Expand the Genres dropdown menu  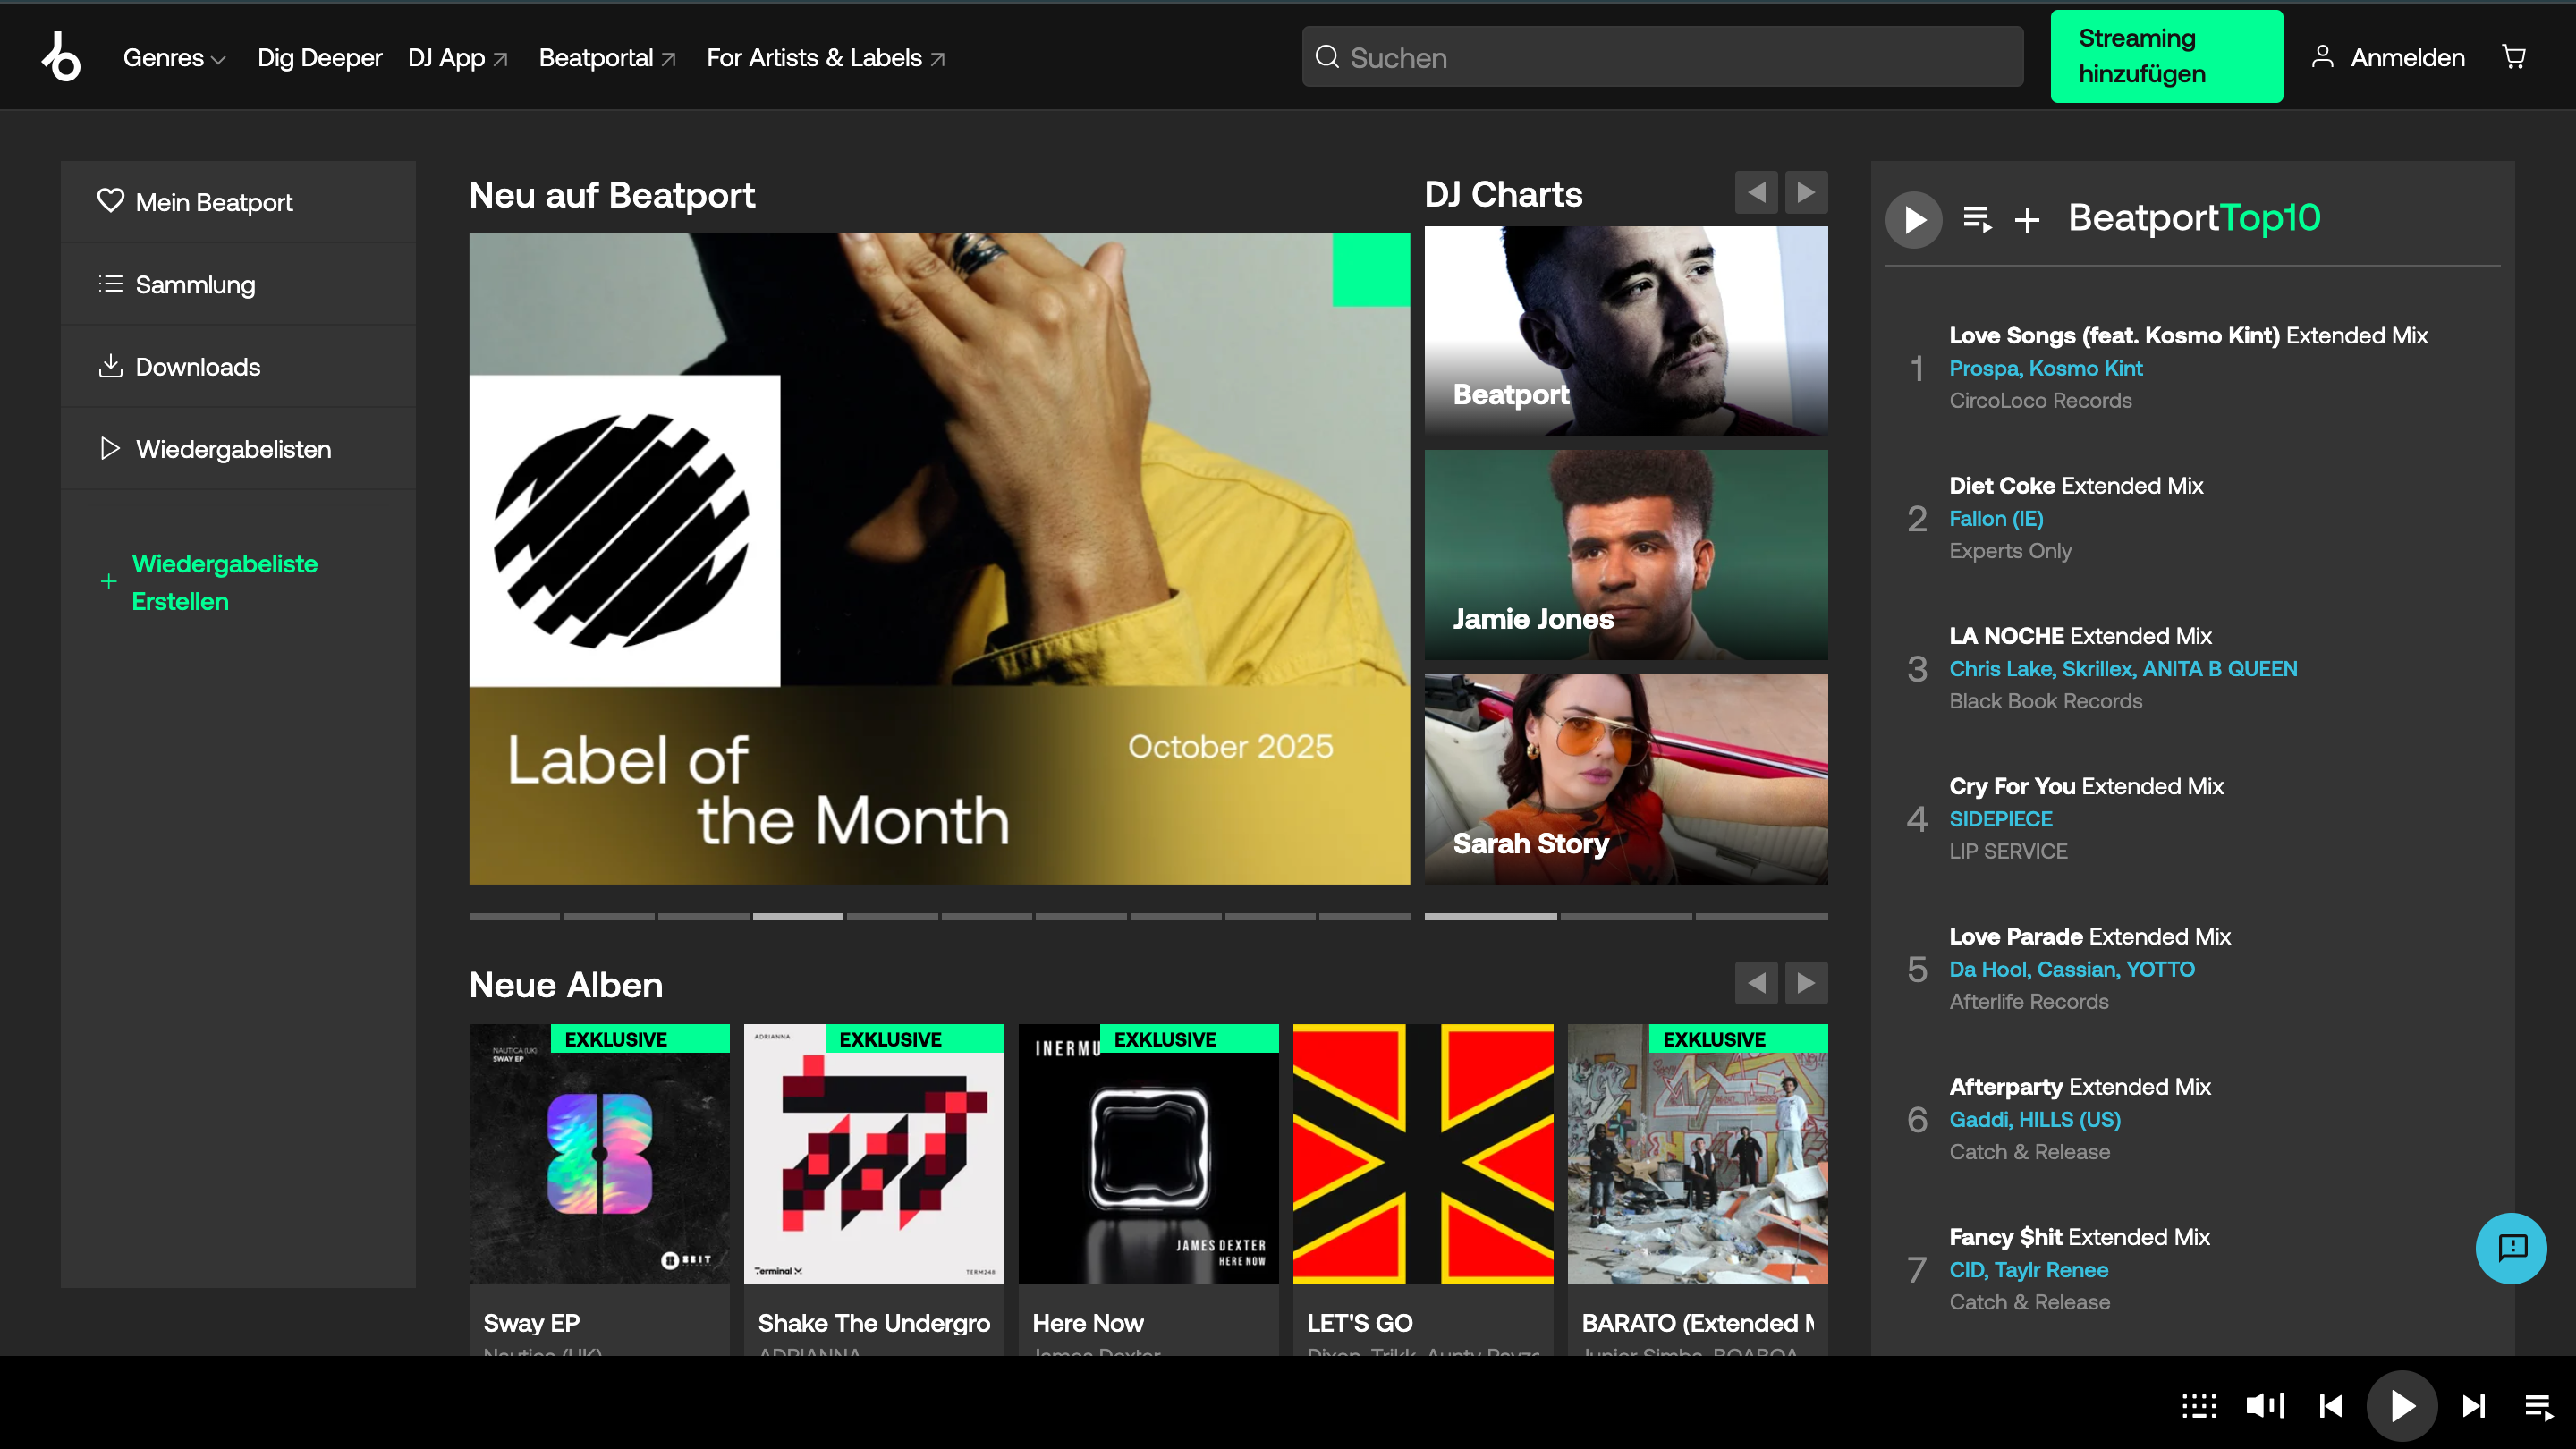click(174, 58)
